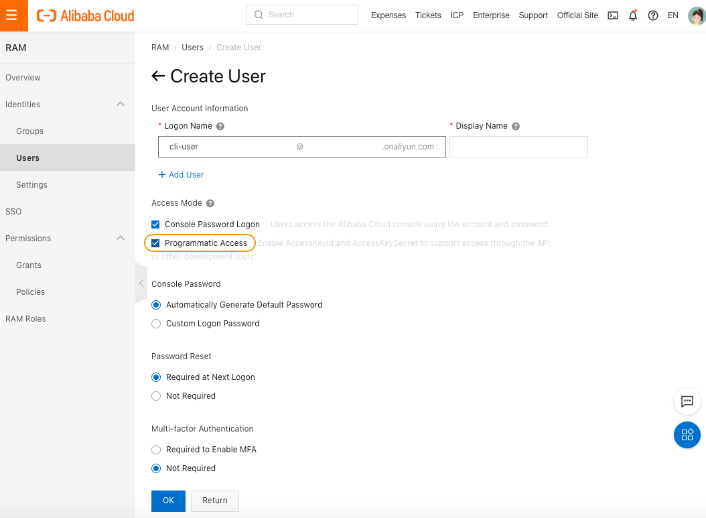The height and width of the screenshot is (518, 706).
Task: Collapse the Identities section in sidebar
Action: pos(121,104)
